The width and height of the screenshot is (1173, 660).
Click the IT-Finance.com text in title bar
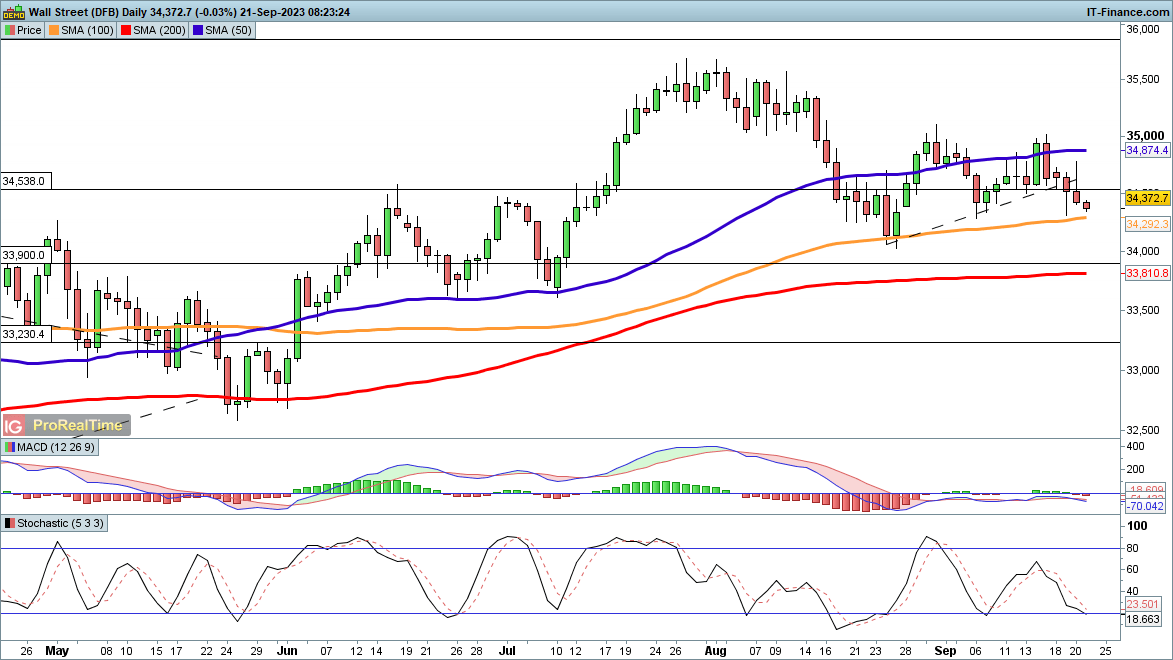(1128, 12)
